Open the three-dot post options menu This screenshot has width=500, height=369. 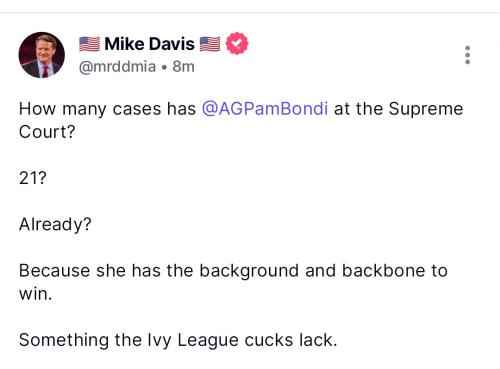pos(468,55)
